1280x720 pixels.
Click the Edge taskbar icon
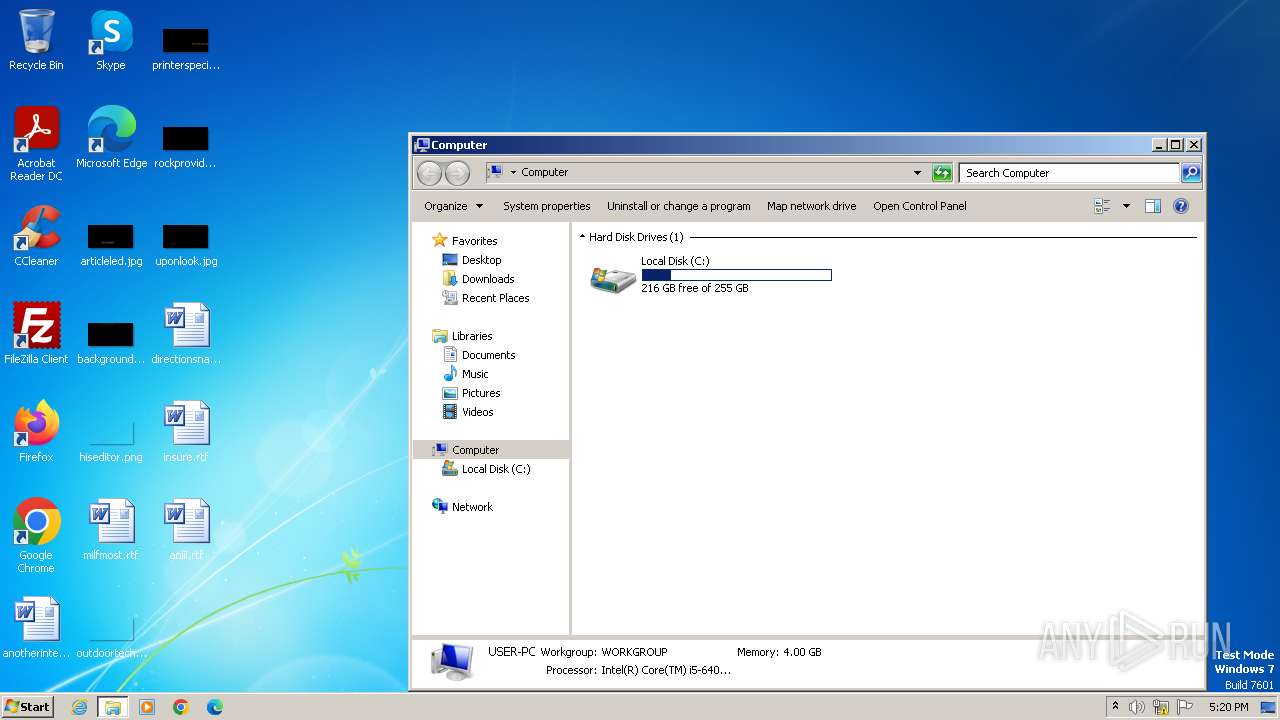[214, 707]
